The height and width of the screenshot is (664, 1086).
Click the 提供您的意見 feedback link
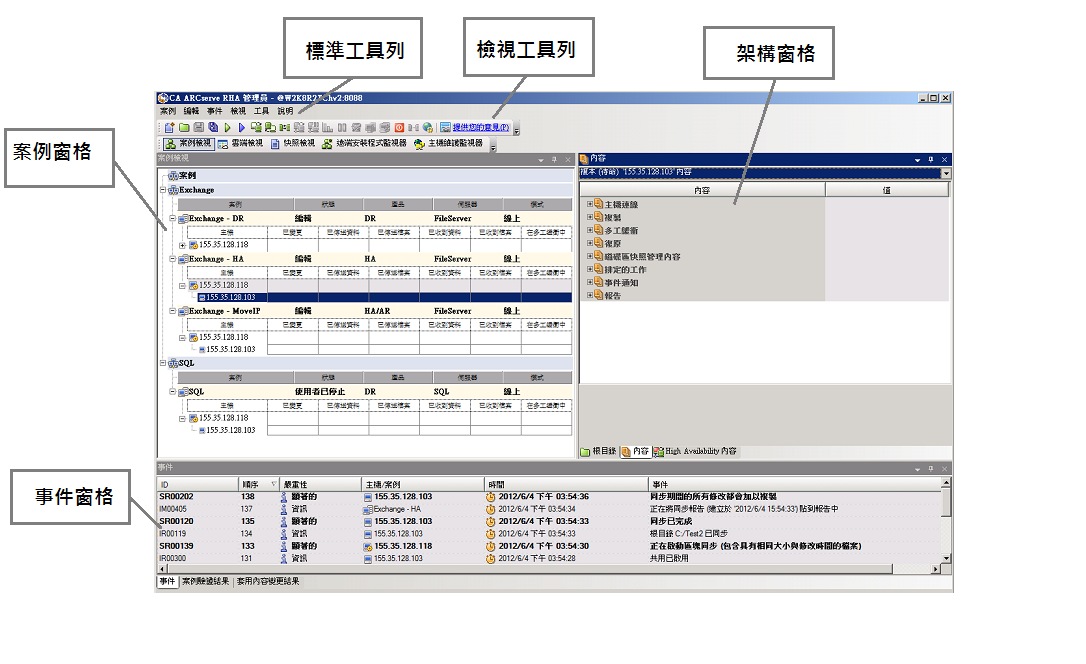pos(480,128)
